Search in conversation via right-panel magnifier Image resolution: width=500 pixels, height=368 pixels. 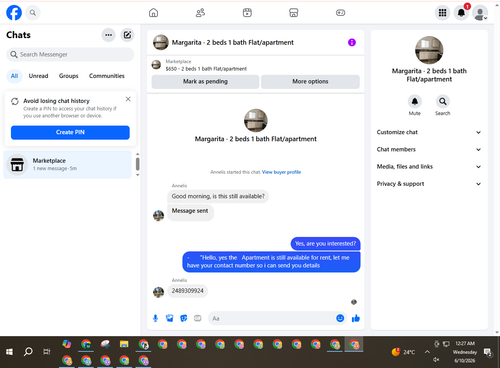click(x=443, y=101)
